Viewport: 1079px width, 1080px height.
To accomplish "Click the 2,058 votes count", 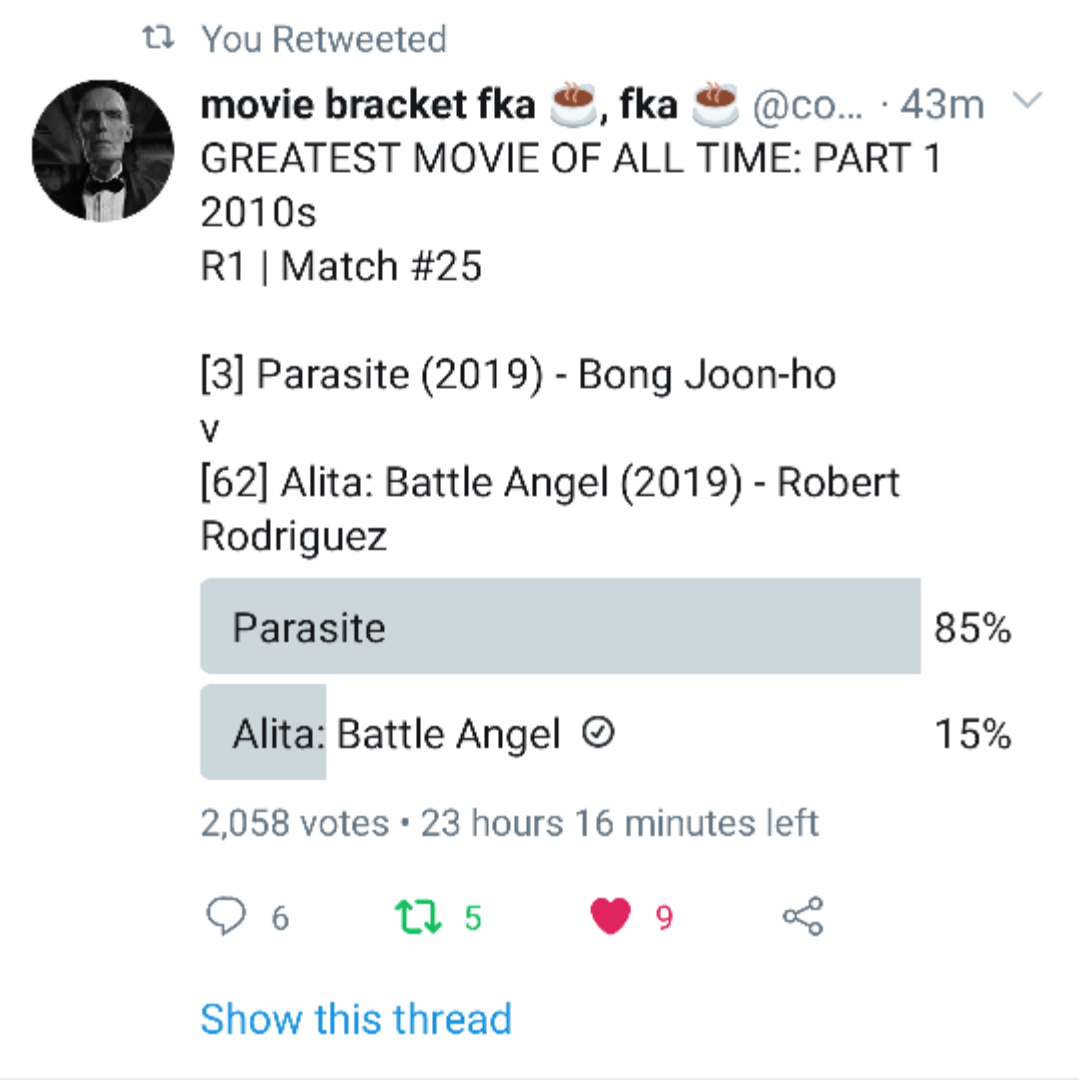I will (295, 823).
